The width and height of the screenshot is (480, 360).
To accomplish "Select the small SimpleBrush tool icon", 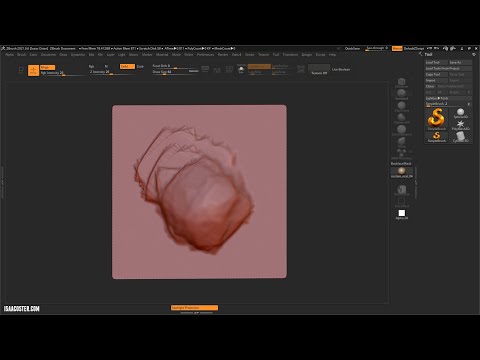I will click(x=436, y=137).
